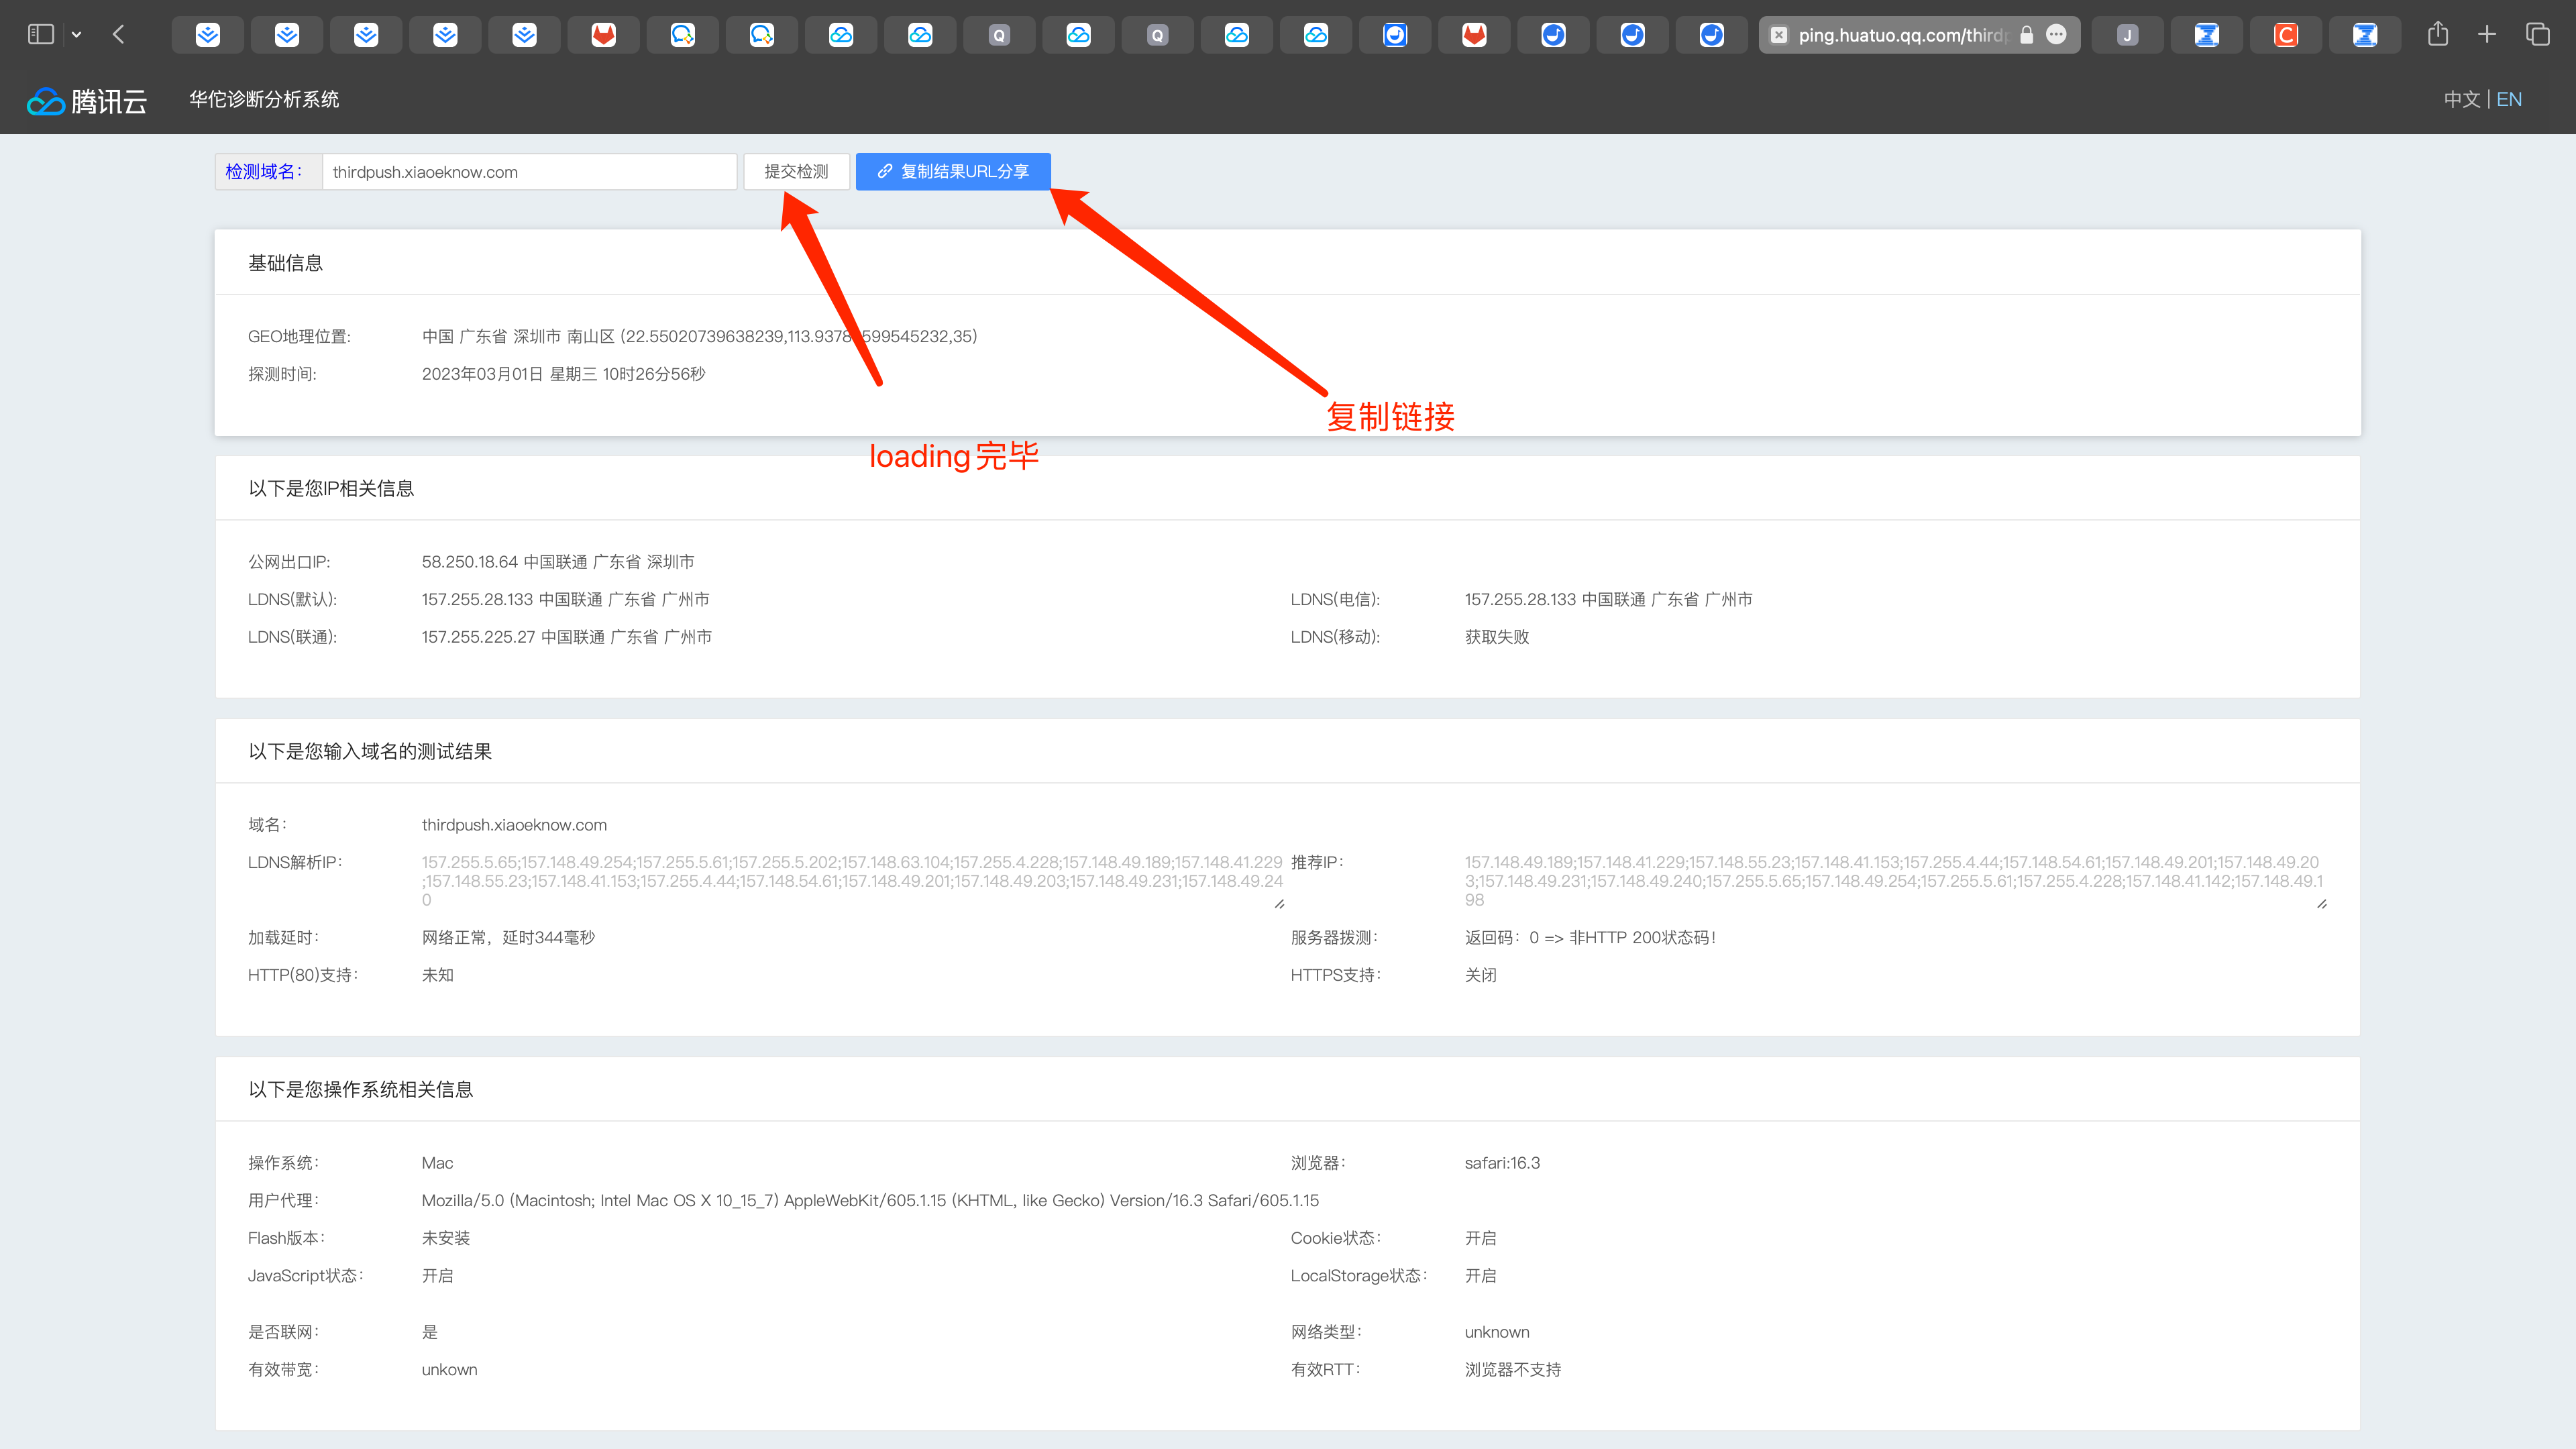
Task: Click the 以下是您操作系统相关信息 heading
Action: pyautogui.click(x=360, y=1089)
